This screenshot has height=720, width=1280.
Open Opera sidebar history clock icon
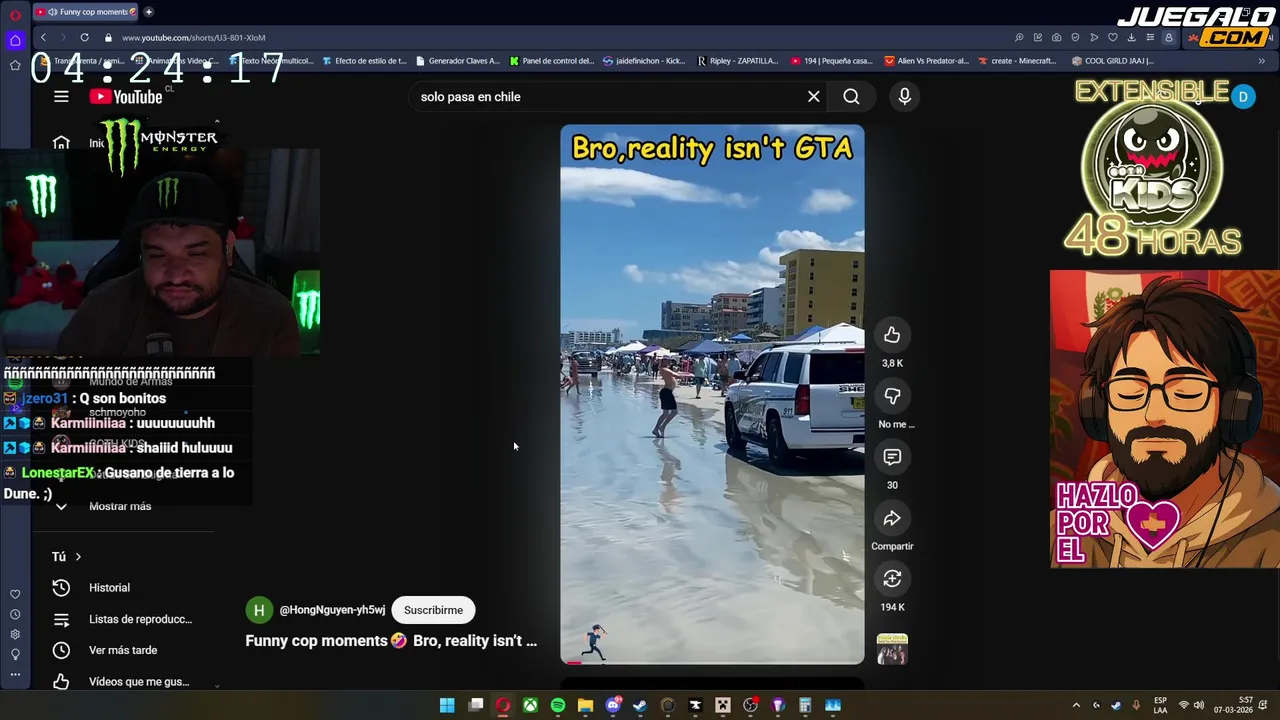15,614
